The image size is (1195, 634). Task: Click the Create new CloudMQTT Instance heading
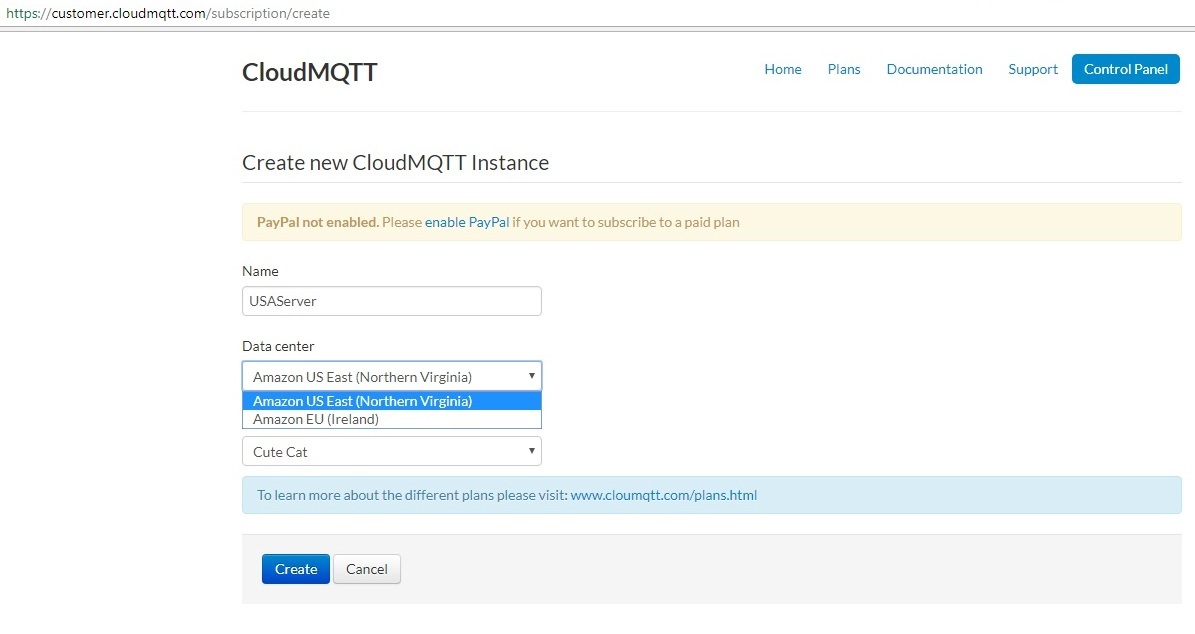click(x=395, y=162)
